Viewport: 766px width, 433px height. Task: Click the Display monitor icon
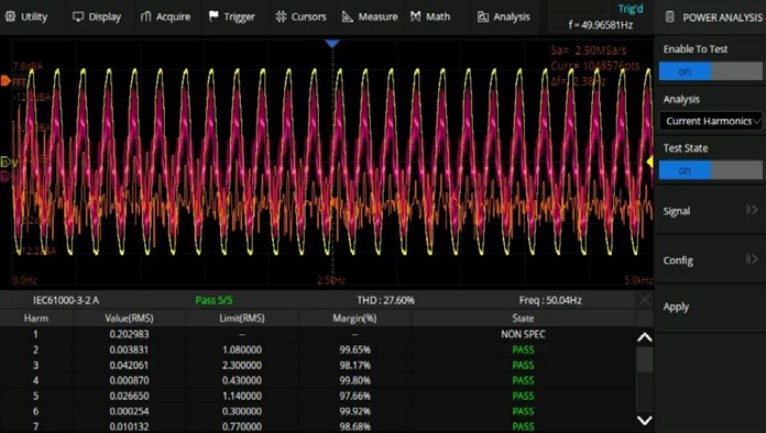click(x=78, y=17)
